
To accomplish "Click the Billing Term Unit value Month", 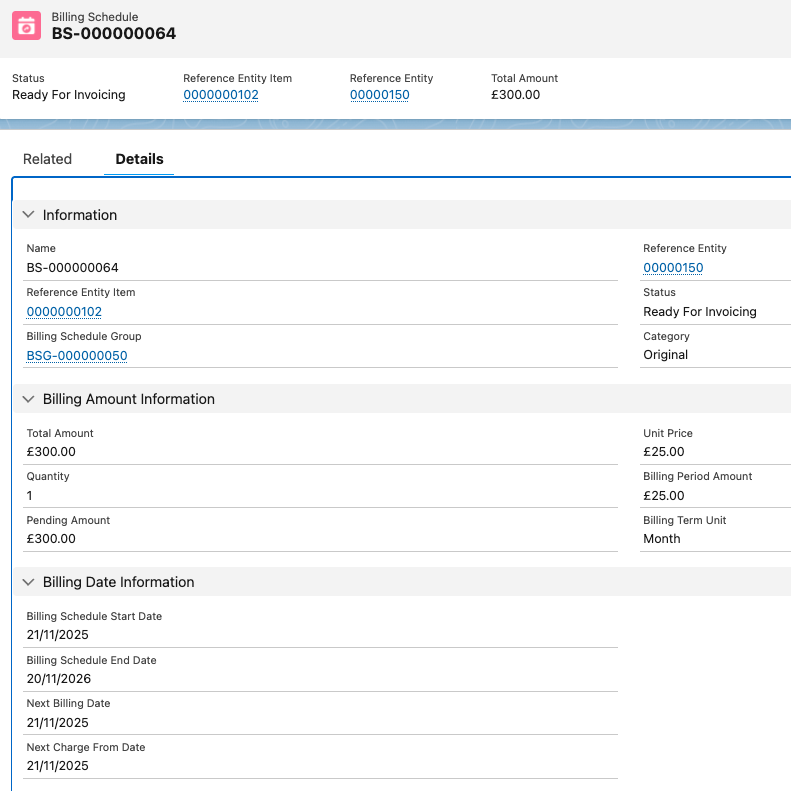I will click(661, 539).
